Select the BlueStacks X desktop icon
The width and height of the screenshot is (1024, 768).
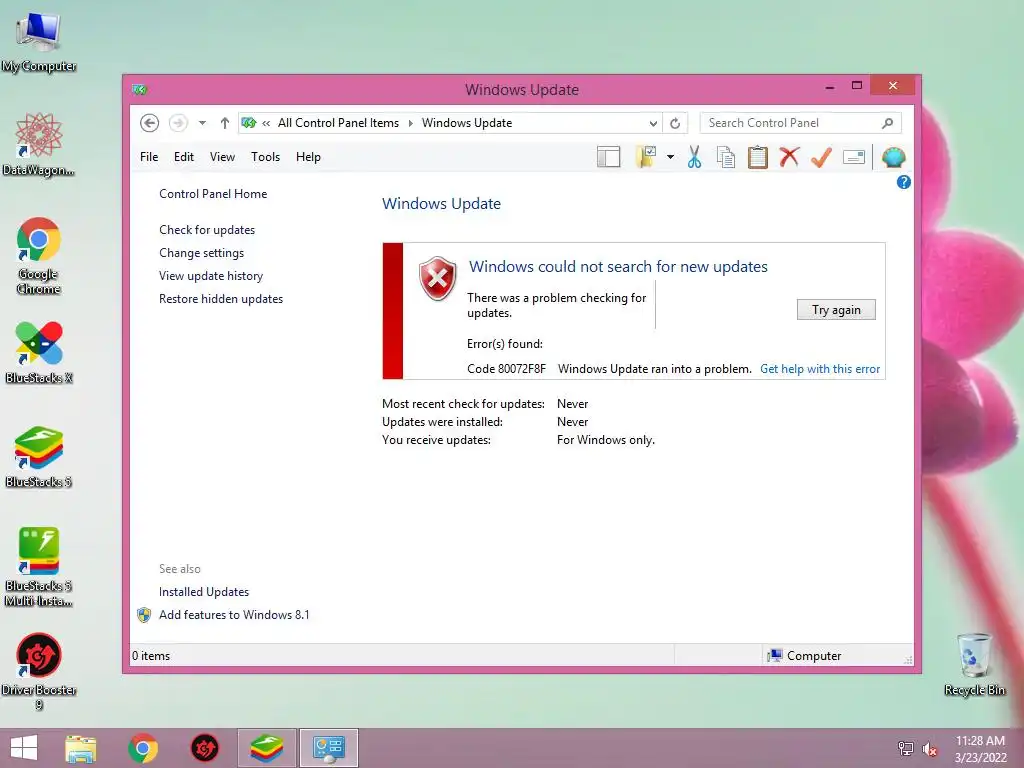(x=39, y=353)
